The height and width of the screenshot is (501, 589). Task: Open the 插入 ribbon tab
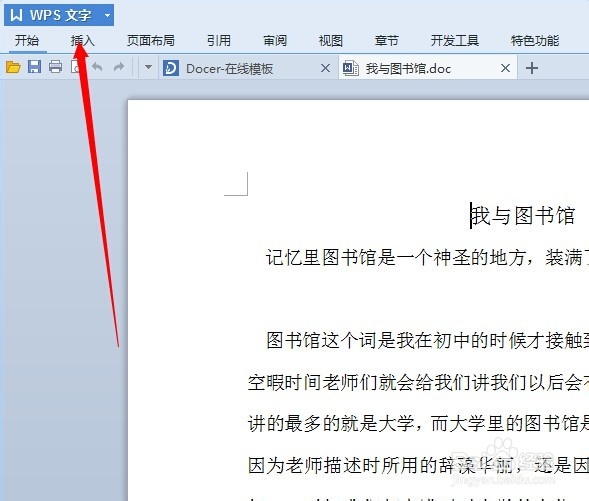click(83, 41)
